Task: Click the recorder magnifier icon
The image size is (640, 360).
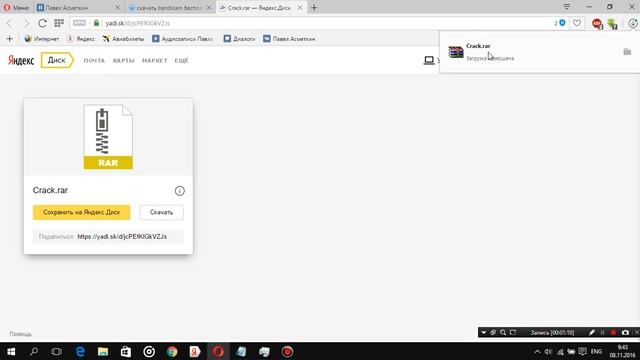Action: pyautogui.click(x=503, y=333)
